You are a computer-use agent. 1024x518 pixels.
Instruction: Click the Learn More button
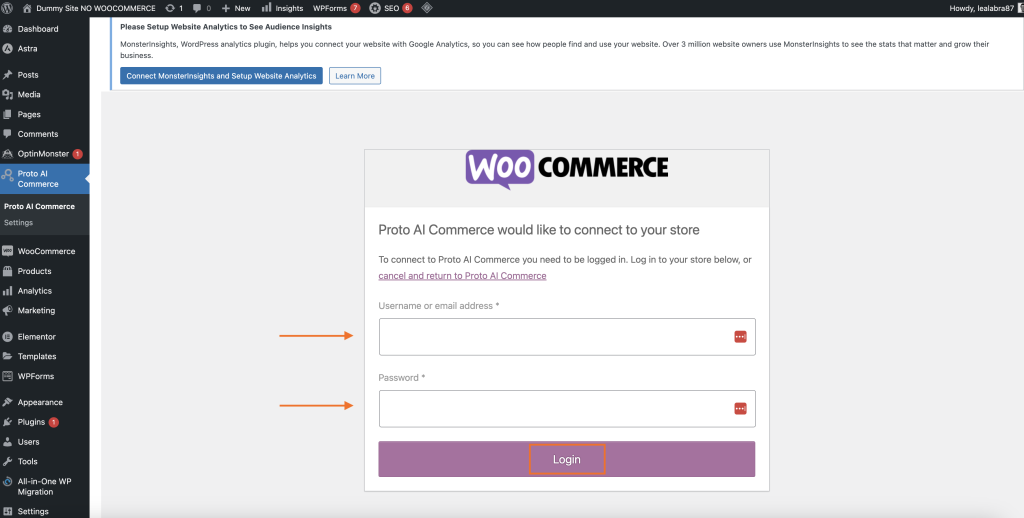click(355, 76)
